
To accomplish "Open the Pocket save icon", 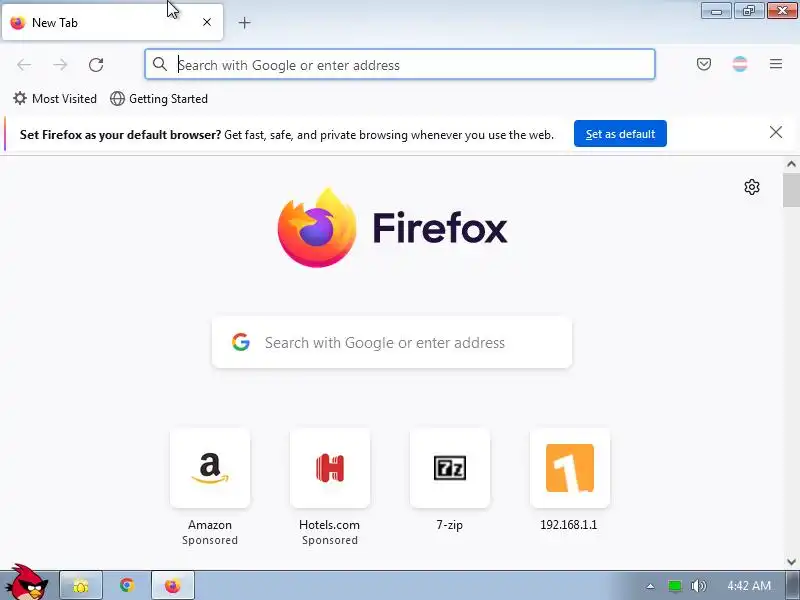I will (x=704, y=64).
